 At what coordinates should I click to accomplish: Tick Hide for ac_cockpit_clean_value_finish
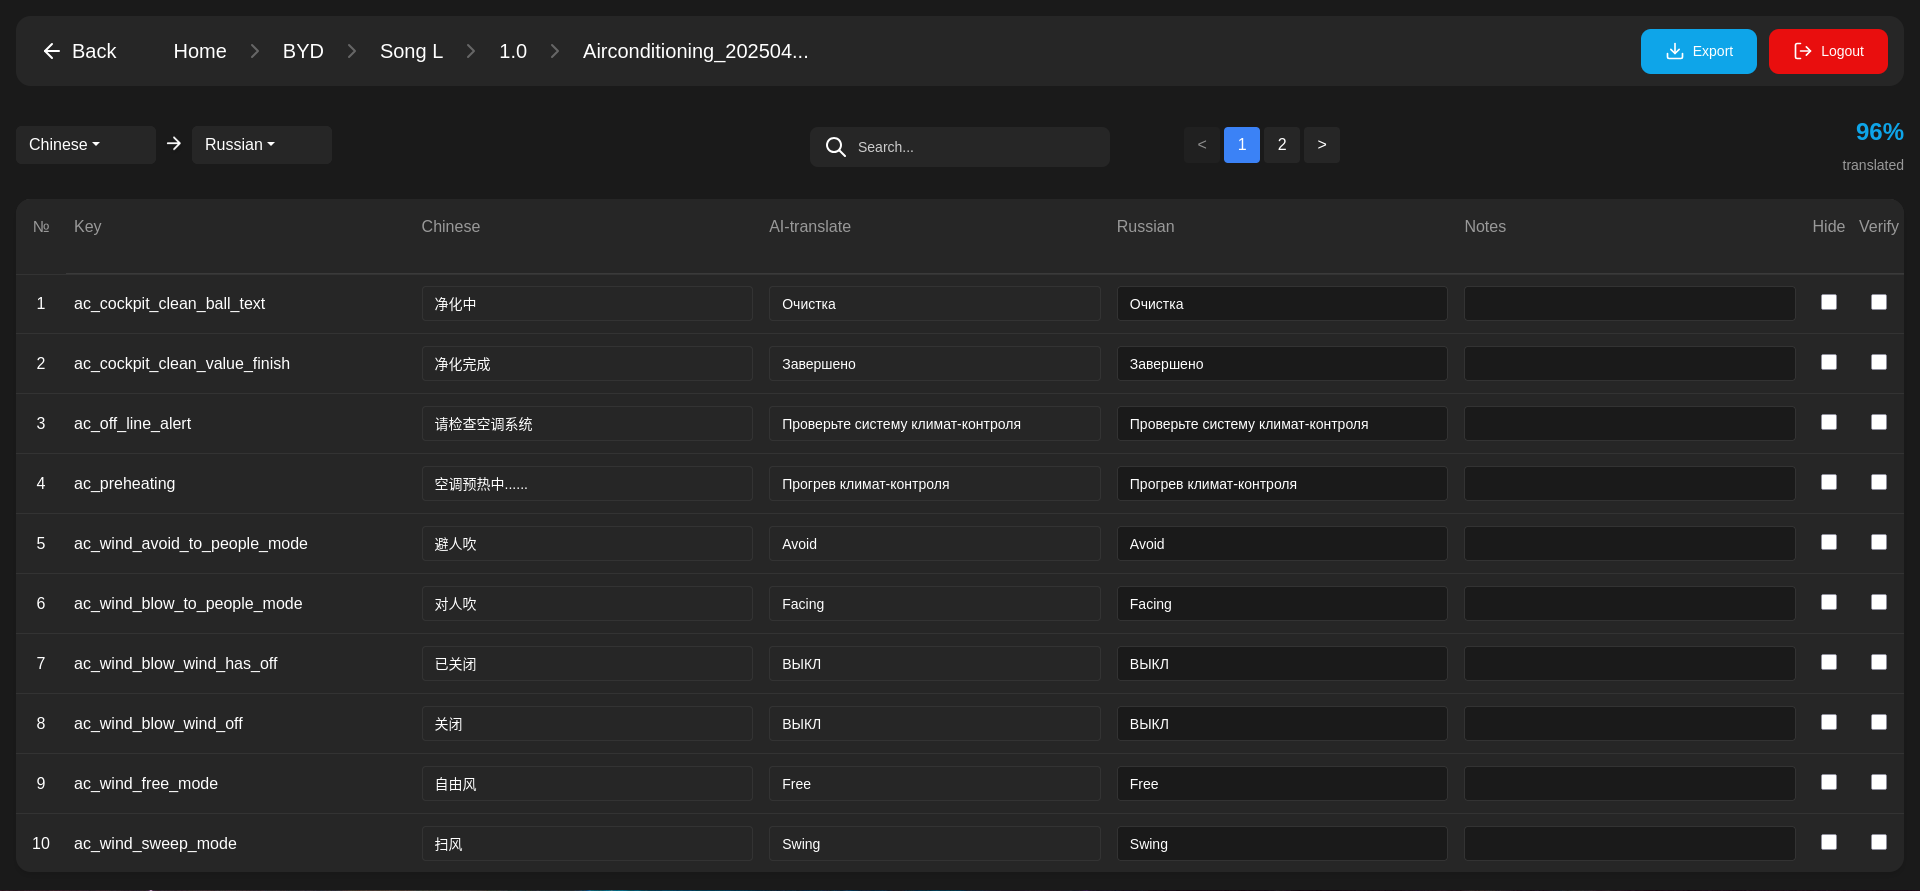pyautogui.click(x=1829, y=362)
